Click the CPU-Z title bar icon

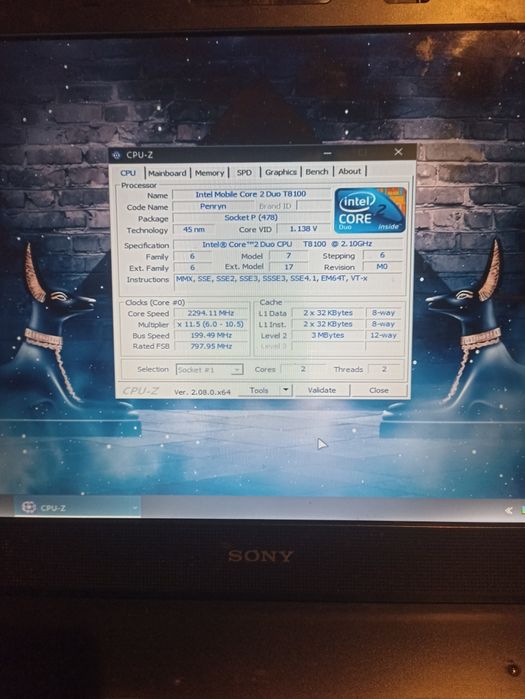point(117,155)
